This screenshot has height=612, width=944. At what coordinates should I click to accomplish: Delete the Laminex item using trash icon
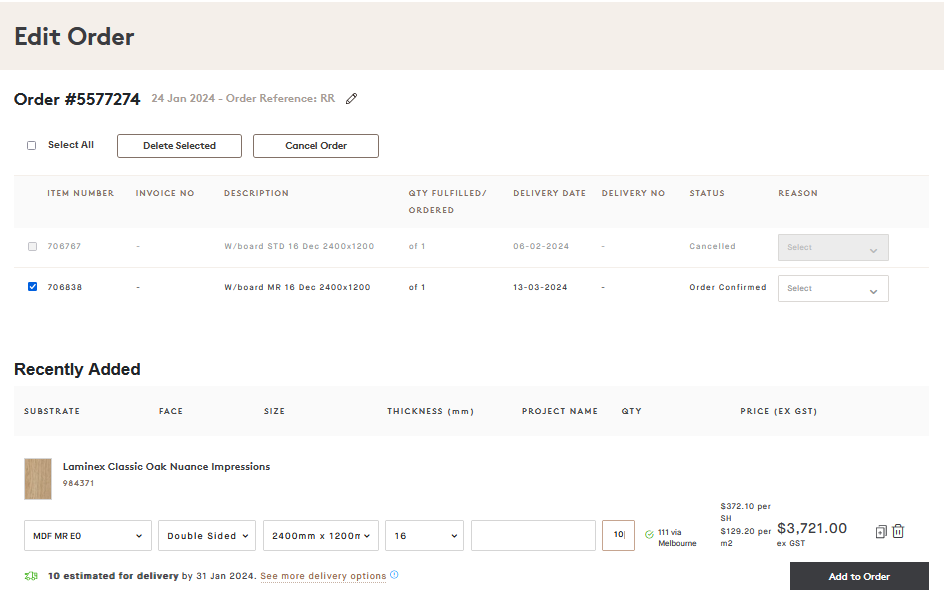[898, 531]
